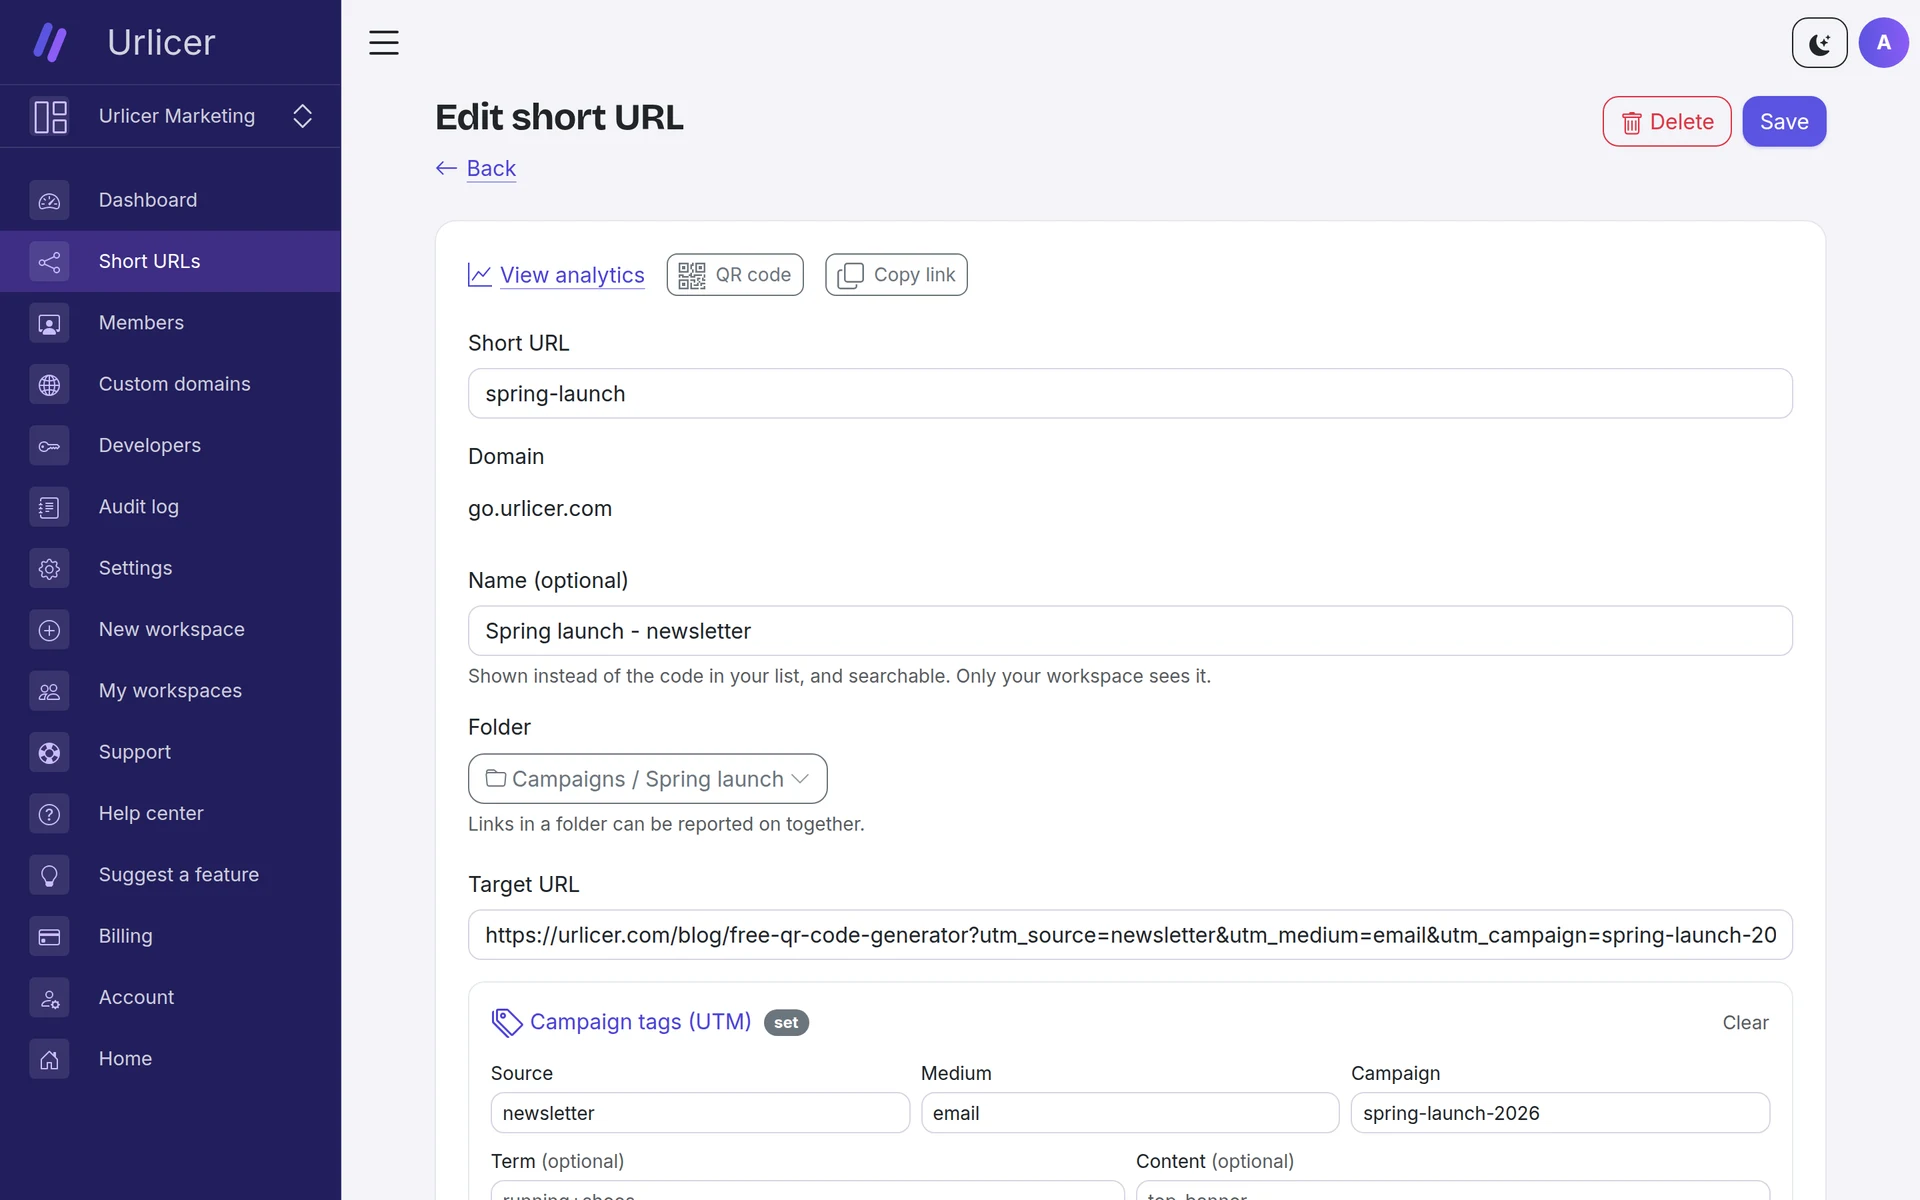Click the Short URLs share icon
The width and height of the screenshot is (1920, 1200).
[x=49, y=262]
